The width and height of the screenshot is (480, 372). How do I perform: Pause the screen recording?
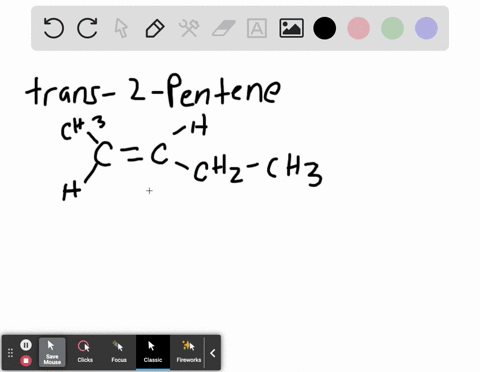26,345
